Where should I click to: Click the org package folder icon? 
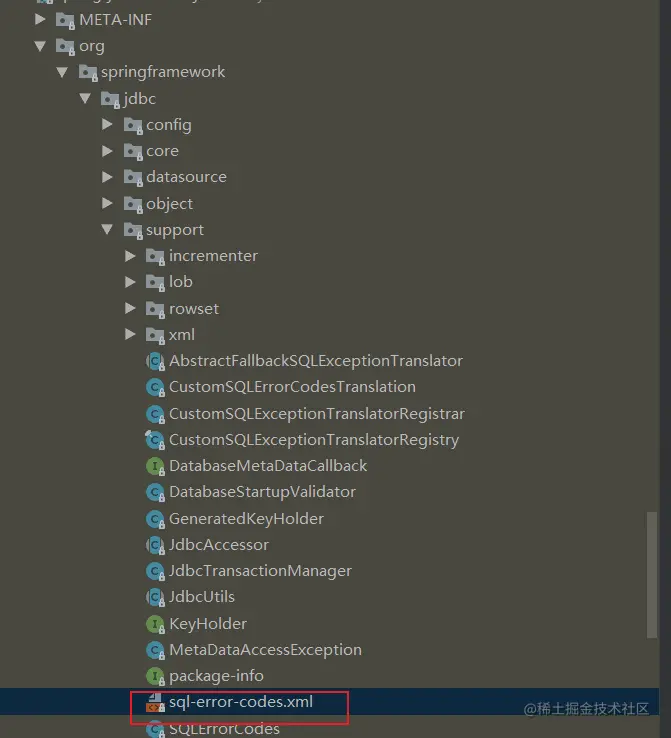65,47
